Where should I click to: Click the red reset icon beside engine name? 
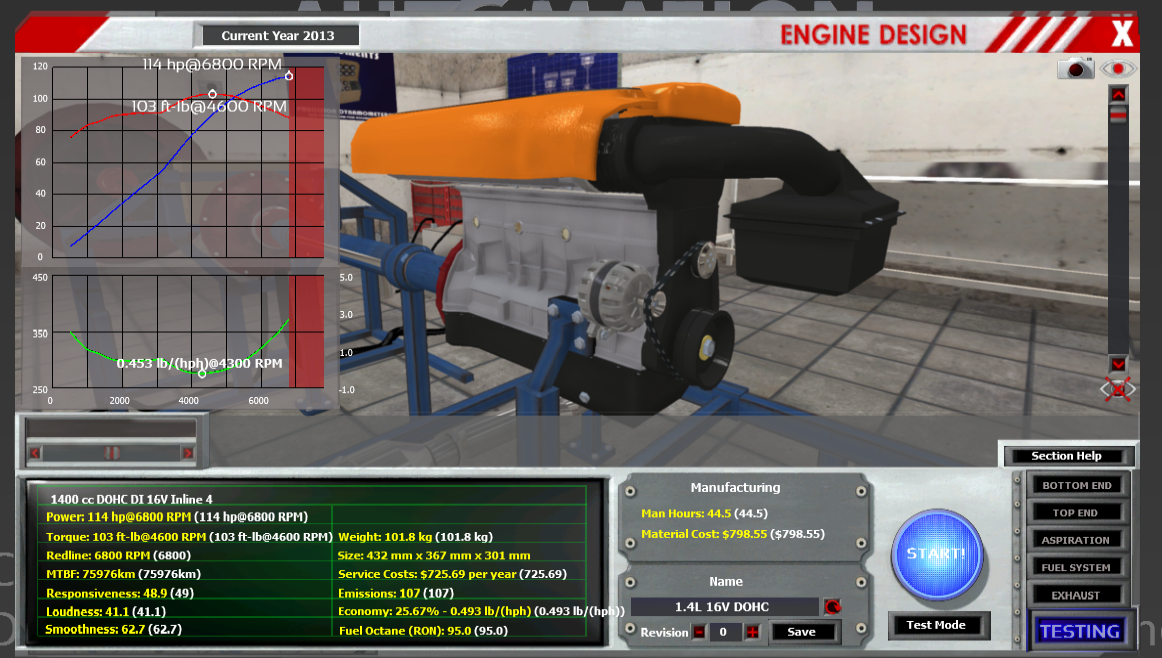click(832, 607)
